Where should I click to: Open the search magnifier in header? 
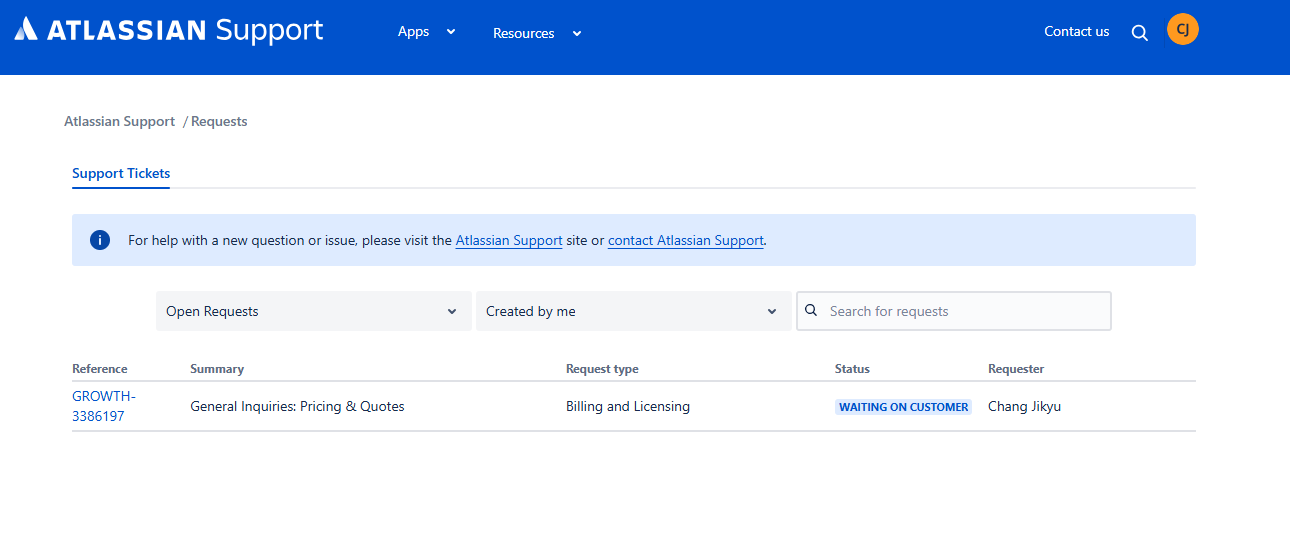1140,32
